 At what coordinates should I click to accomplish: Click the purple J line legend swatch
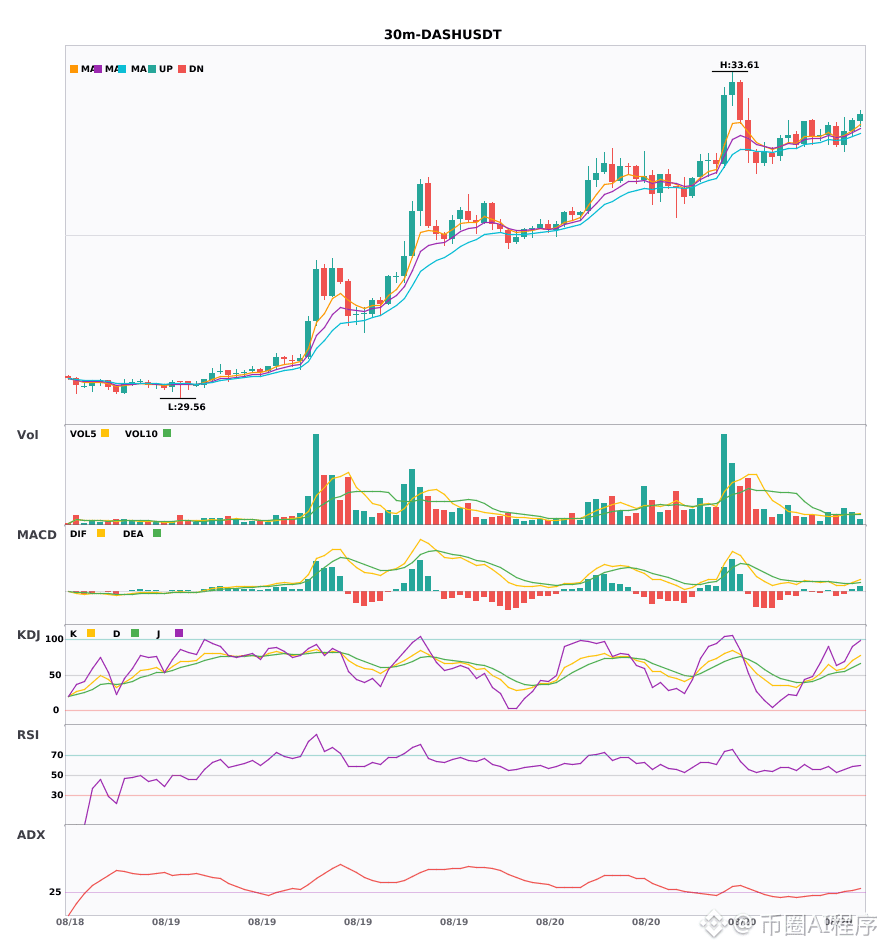click(x=179, y=633)
